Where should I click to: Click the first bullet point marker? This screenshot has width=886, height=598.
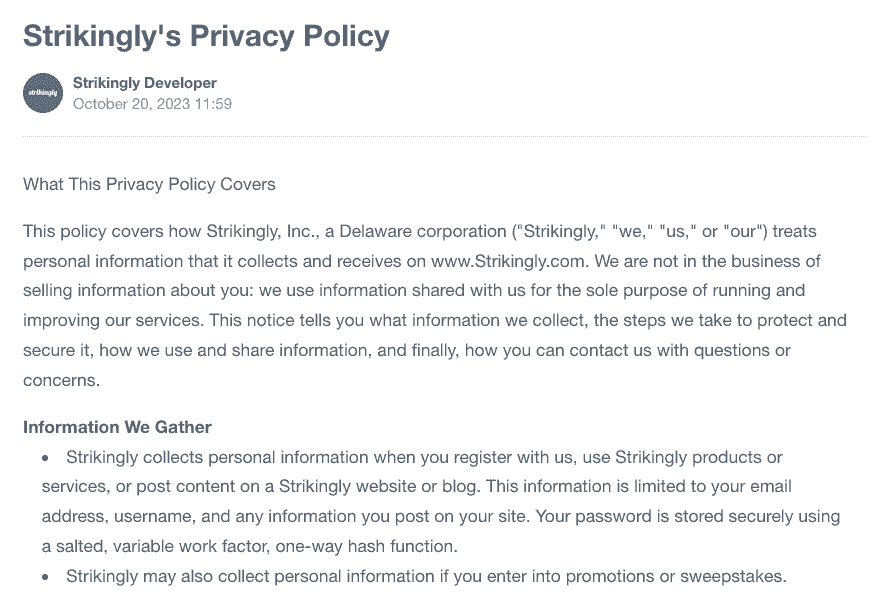[x=45, y=458]
